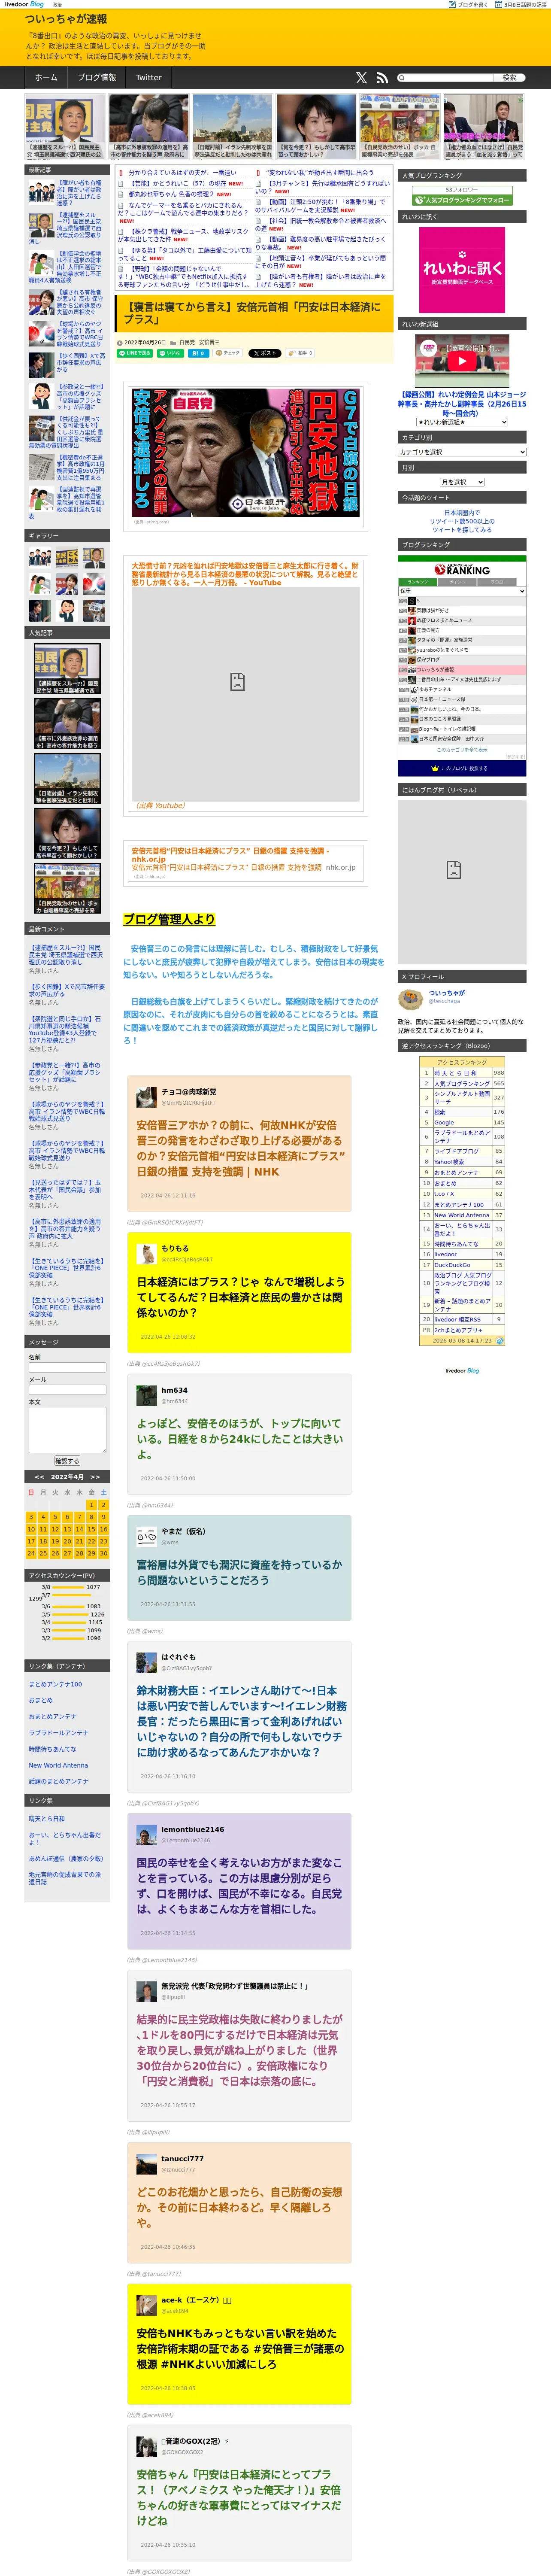551x2576 pixels.
Task: Open the 日本語圏内でリツイート数500以上 tweet search link
Action: (462, 521)
